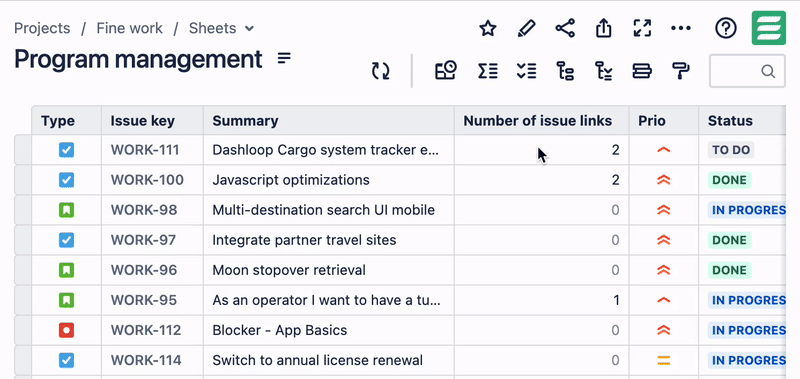Click the priority icon for WORK-111
Image resolution: width=800 pixels, height=379 pixels.
pos(663,150)
